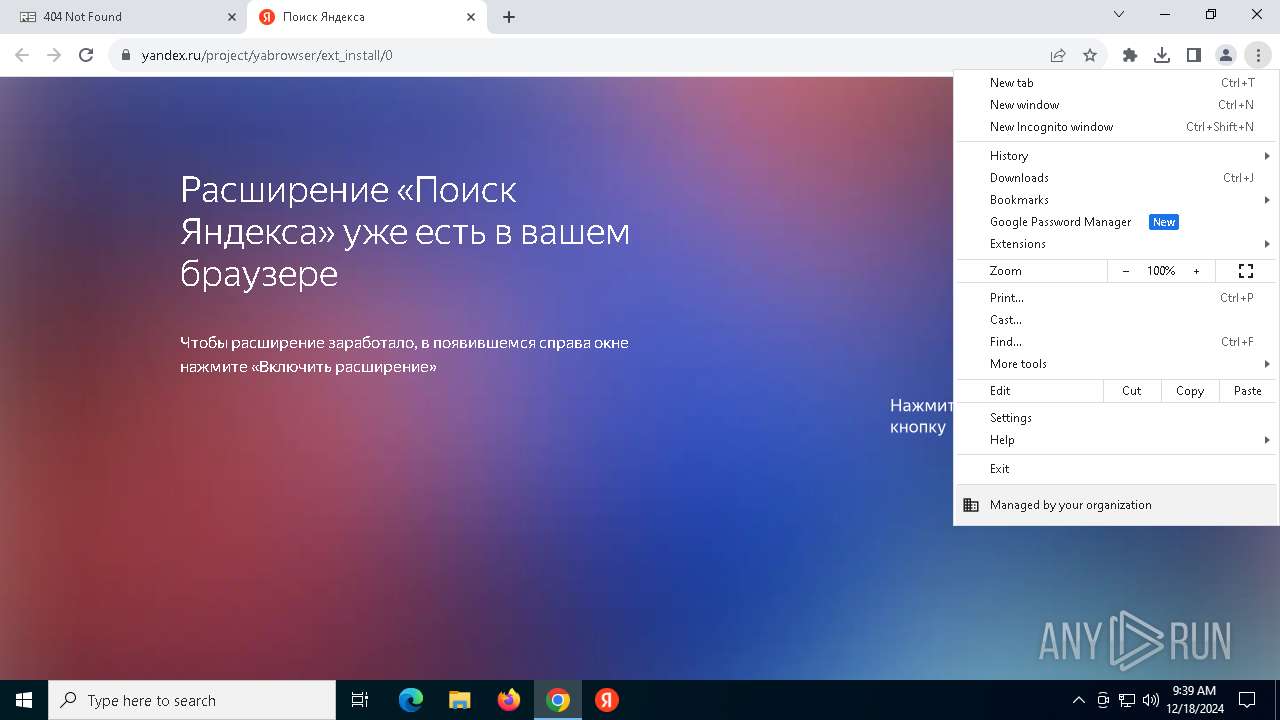Open the tab search chevron
Screen dimensions: 1280x720
[x=1119, y=14]
